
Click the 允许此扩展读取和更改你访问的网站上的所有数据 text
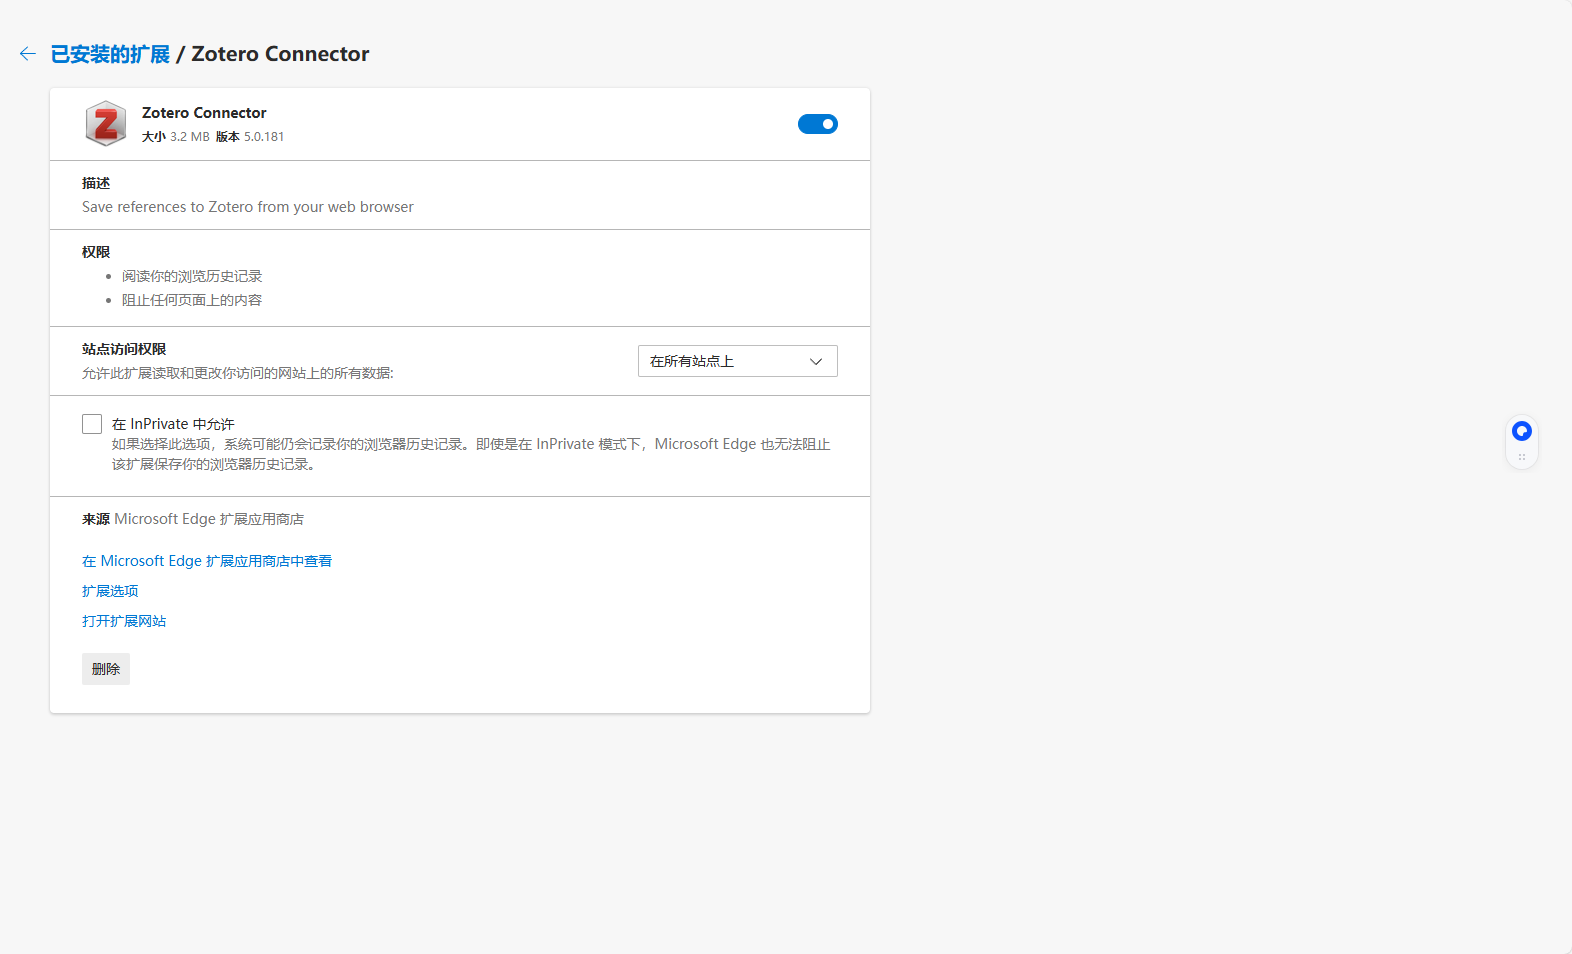pyautogui.click(x=238, y=373)
